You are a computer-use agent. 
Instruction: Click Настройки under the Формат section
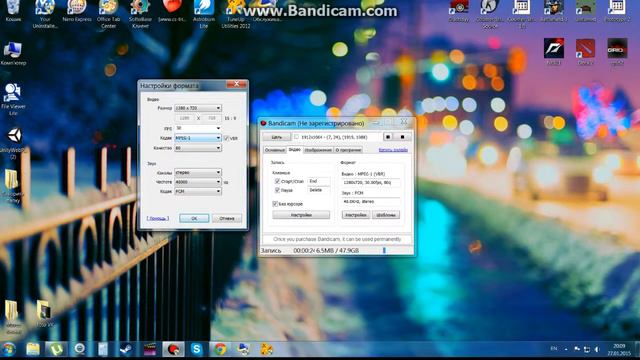pos(356,215)
